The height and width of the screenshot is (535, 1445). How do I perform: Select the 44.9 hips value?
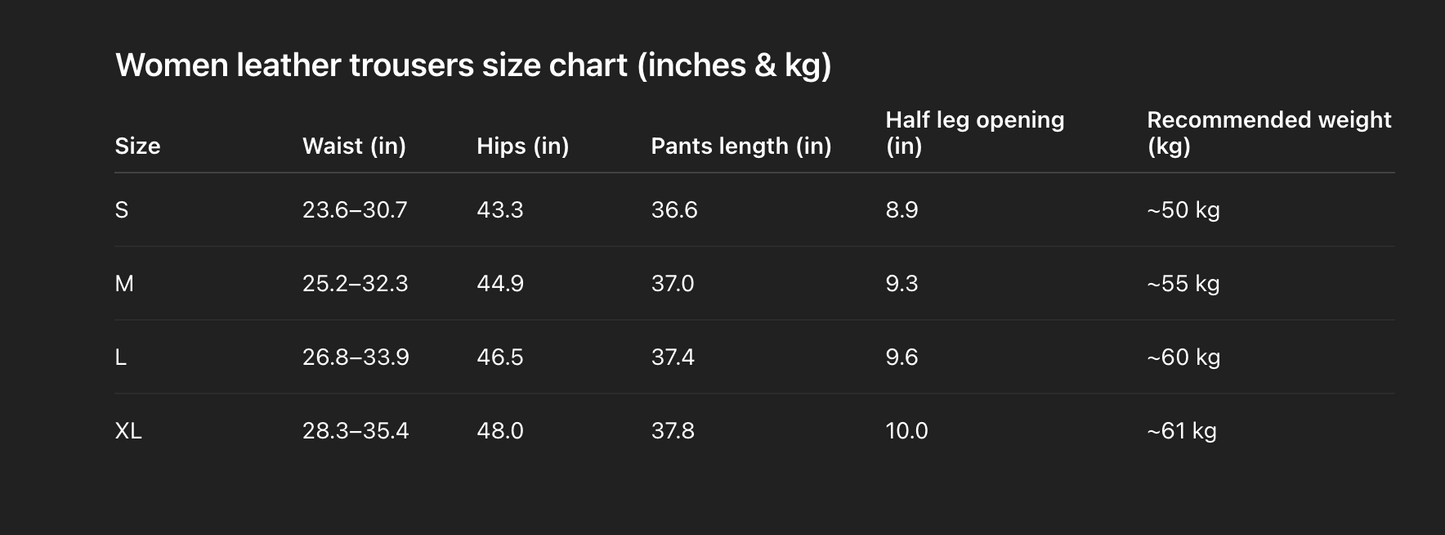(x=500, y=284)
